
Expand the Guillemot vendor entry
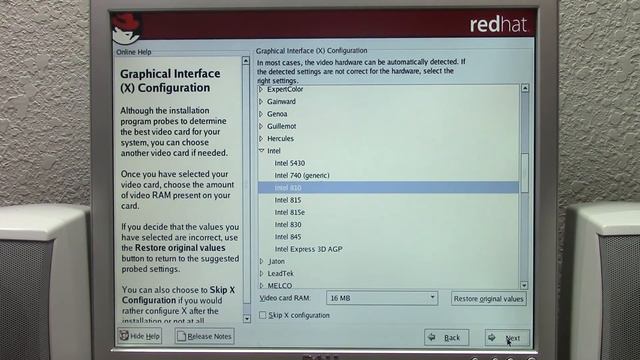pyautogui.click(x=261, y=126)
